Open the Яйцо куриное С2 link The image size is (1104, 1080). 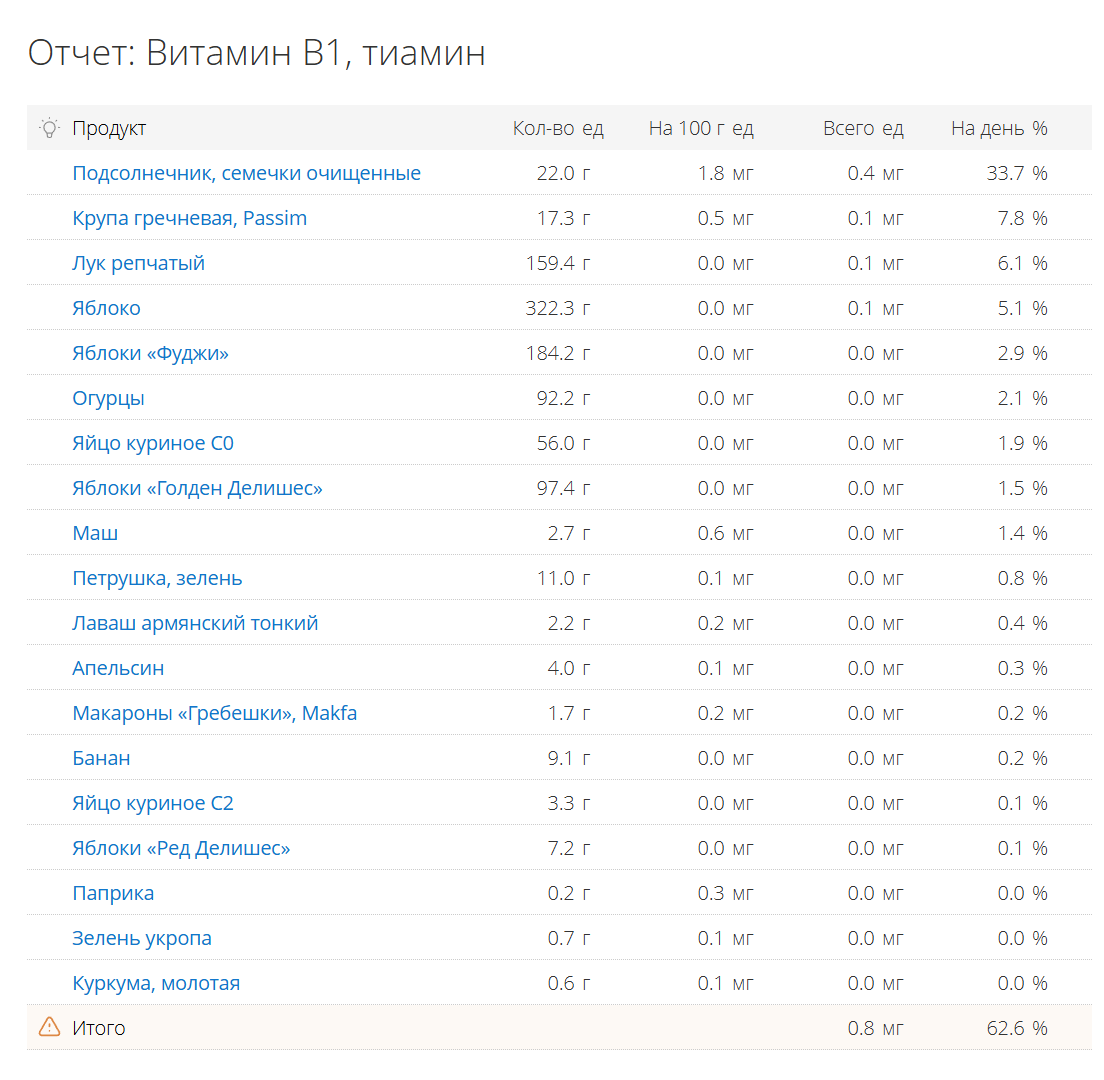point(153,804)
